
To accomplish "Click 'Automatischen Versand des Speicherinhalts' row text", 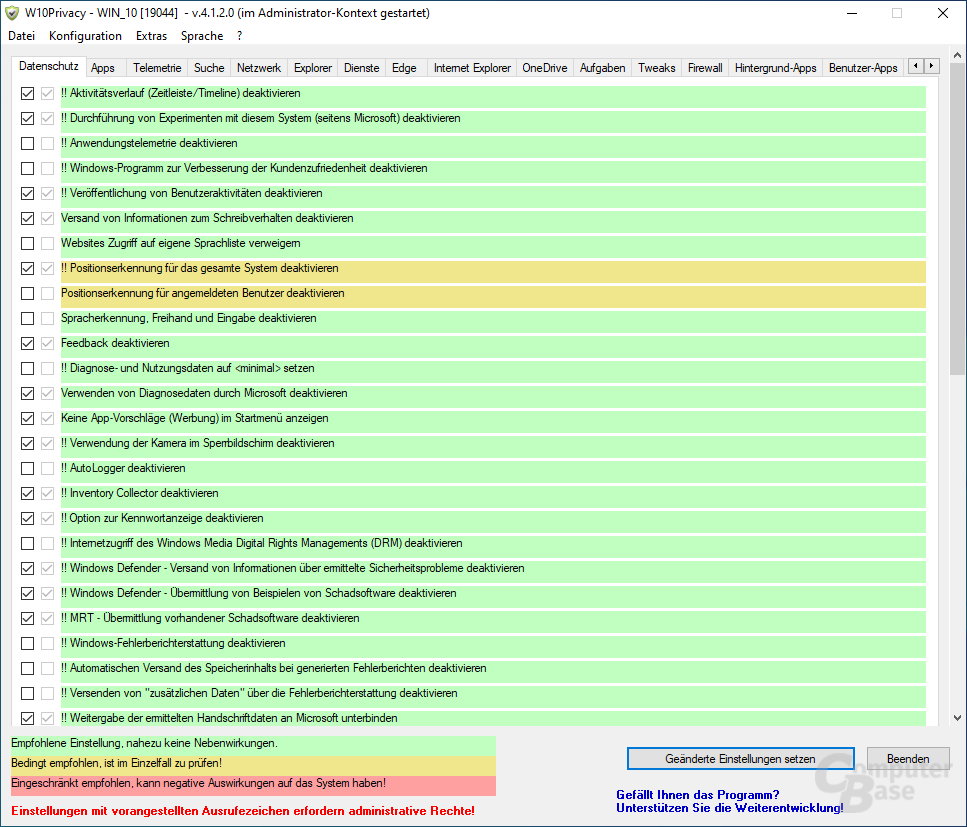I will tap(274, 668).
